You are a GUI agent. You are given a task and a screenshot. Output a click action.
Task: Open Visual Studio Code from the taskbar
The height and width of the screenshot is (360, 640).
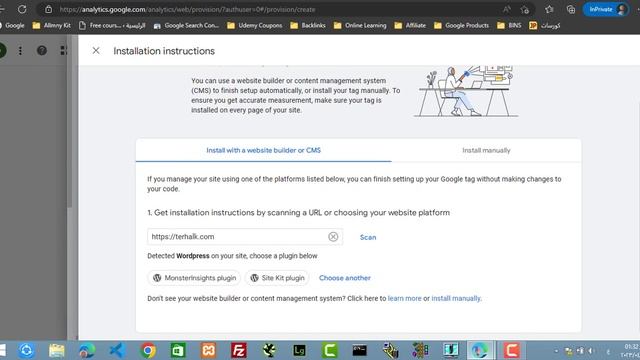click(117, 350)
